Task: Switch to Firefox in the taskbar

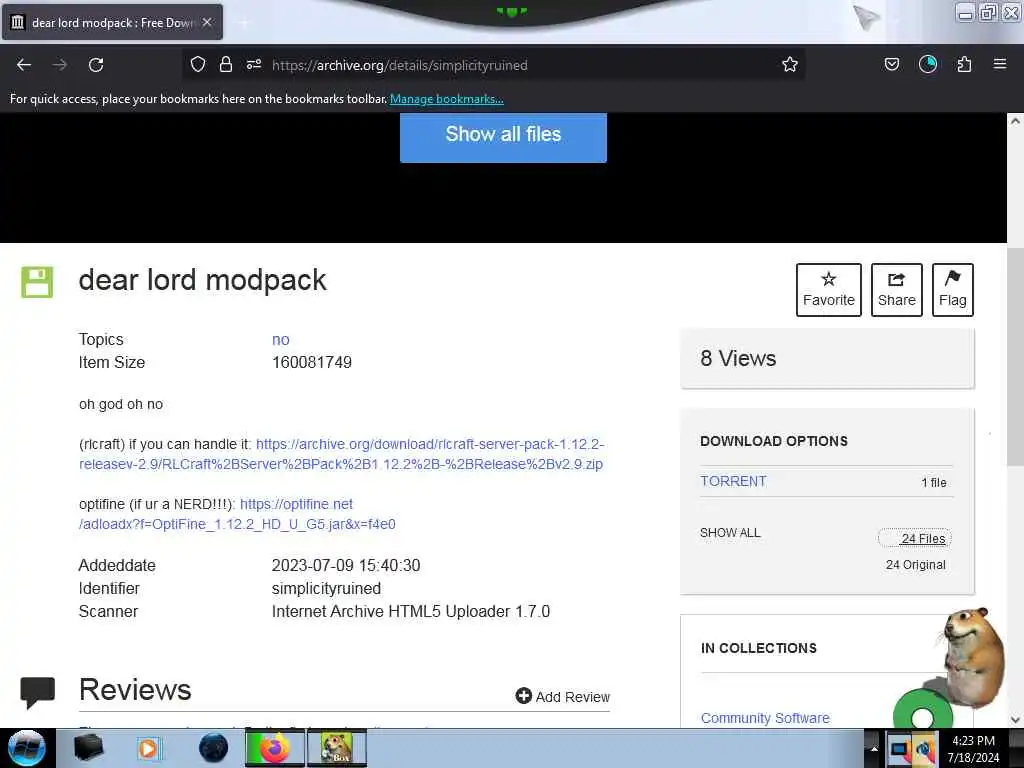Action: tap(274, 748)
